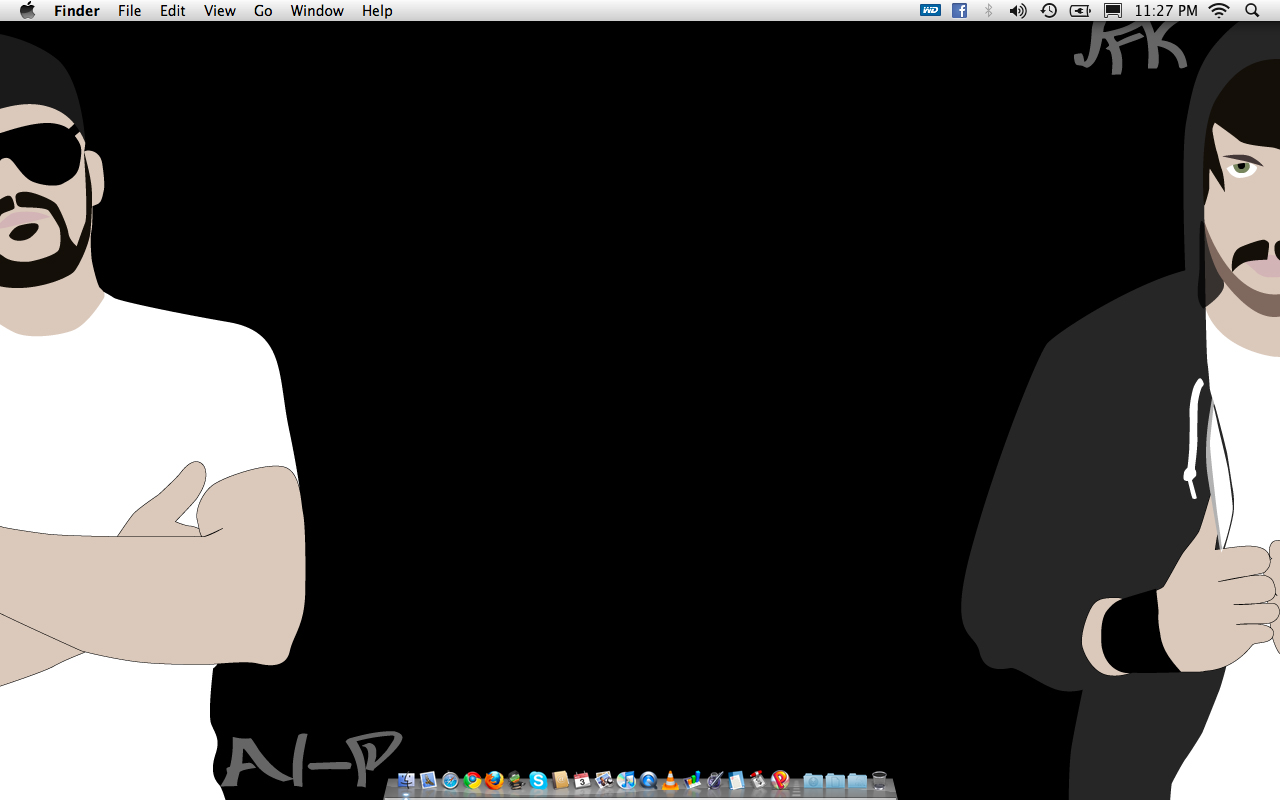The height and width of the screenshot is (800, 1280).
Task: Open Spotlight search magnifier
Action: (x=1252, y=10)
